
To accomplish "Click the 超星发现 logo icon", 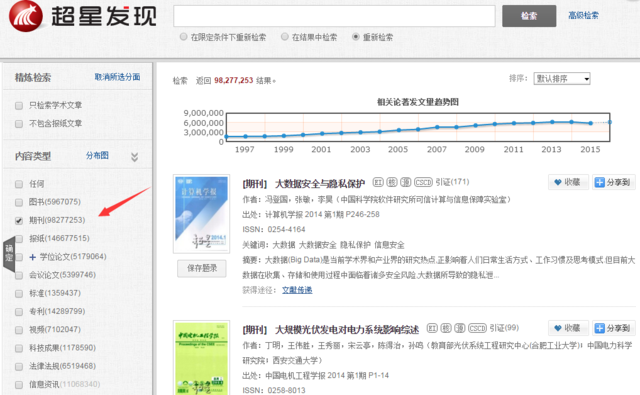I will pos(26,16).
